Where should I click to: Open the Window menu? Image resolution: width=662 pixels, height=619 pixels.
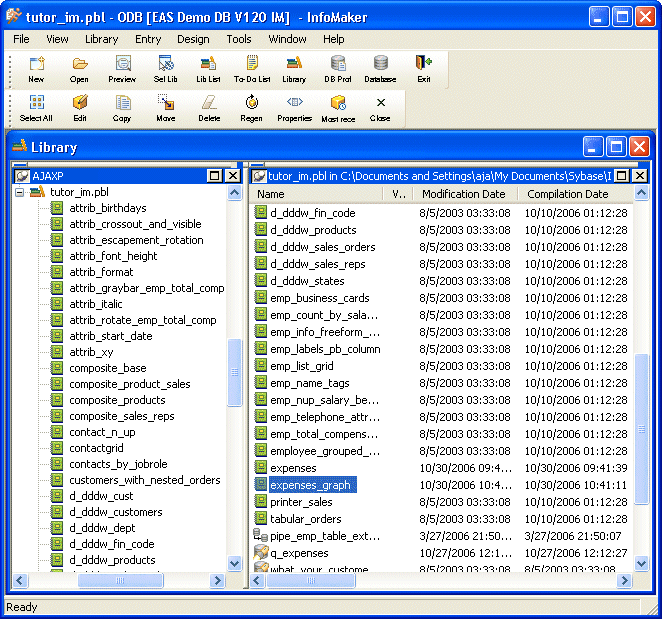point(287,39)
